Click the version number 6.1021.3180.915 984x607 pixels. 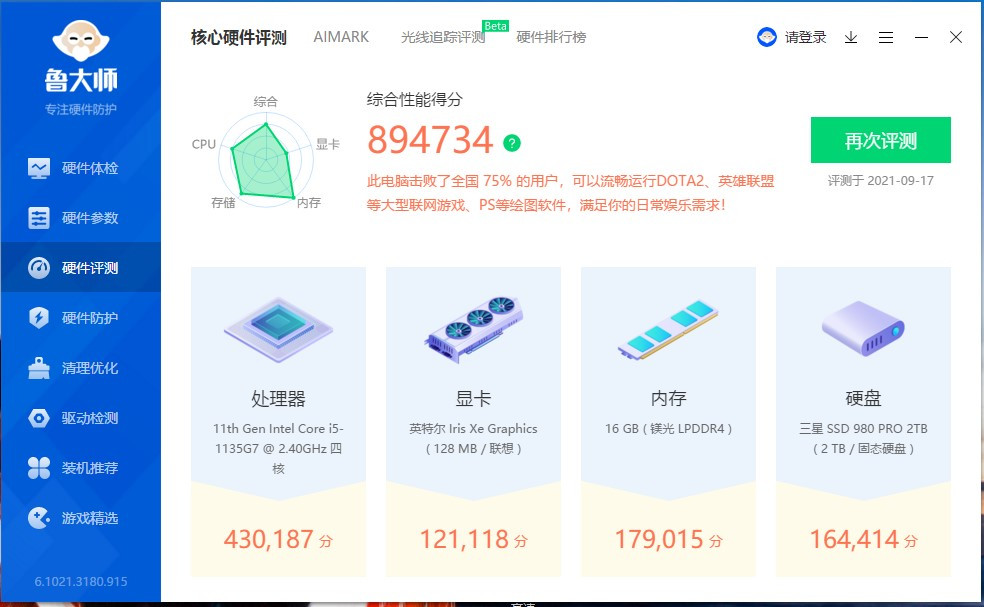pyautogui.click(x=81, y=582)
